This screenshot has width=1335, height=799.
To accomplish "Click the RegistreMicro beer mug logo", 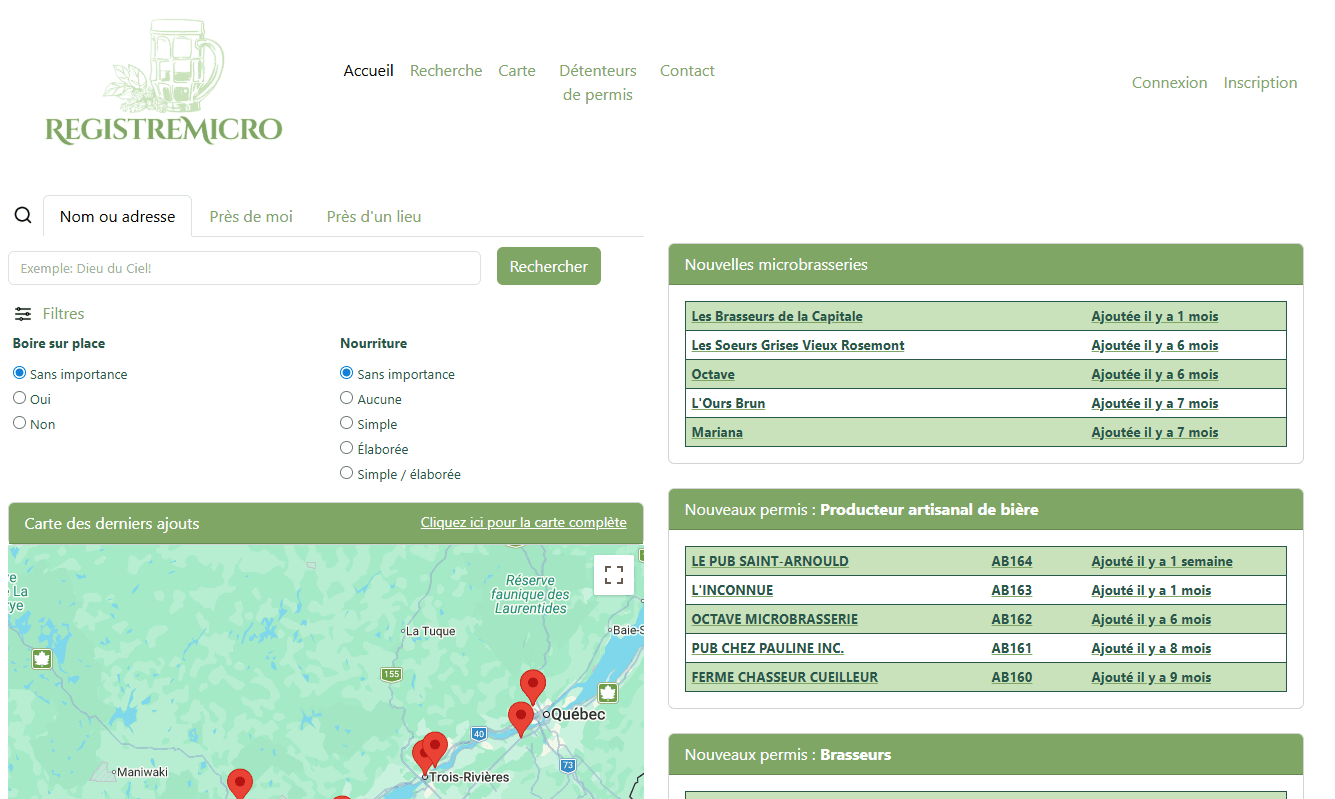I will 164,84.
